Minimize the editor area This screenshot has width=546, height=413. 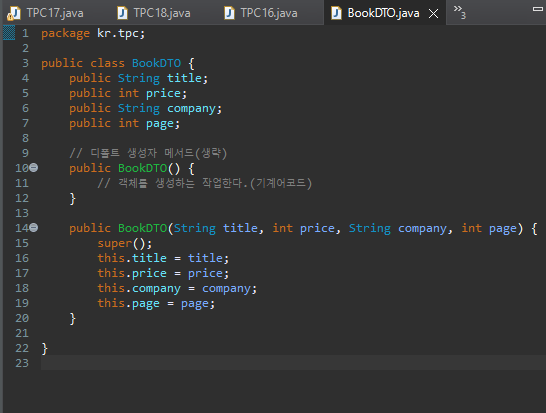tap(538, 9)
